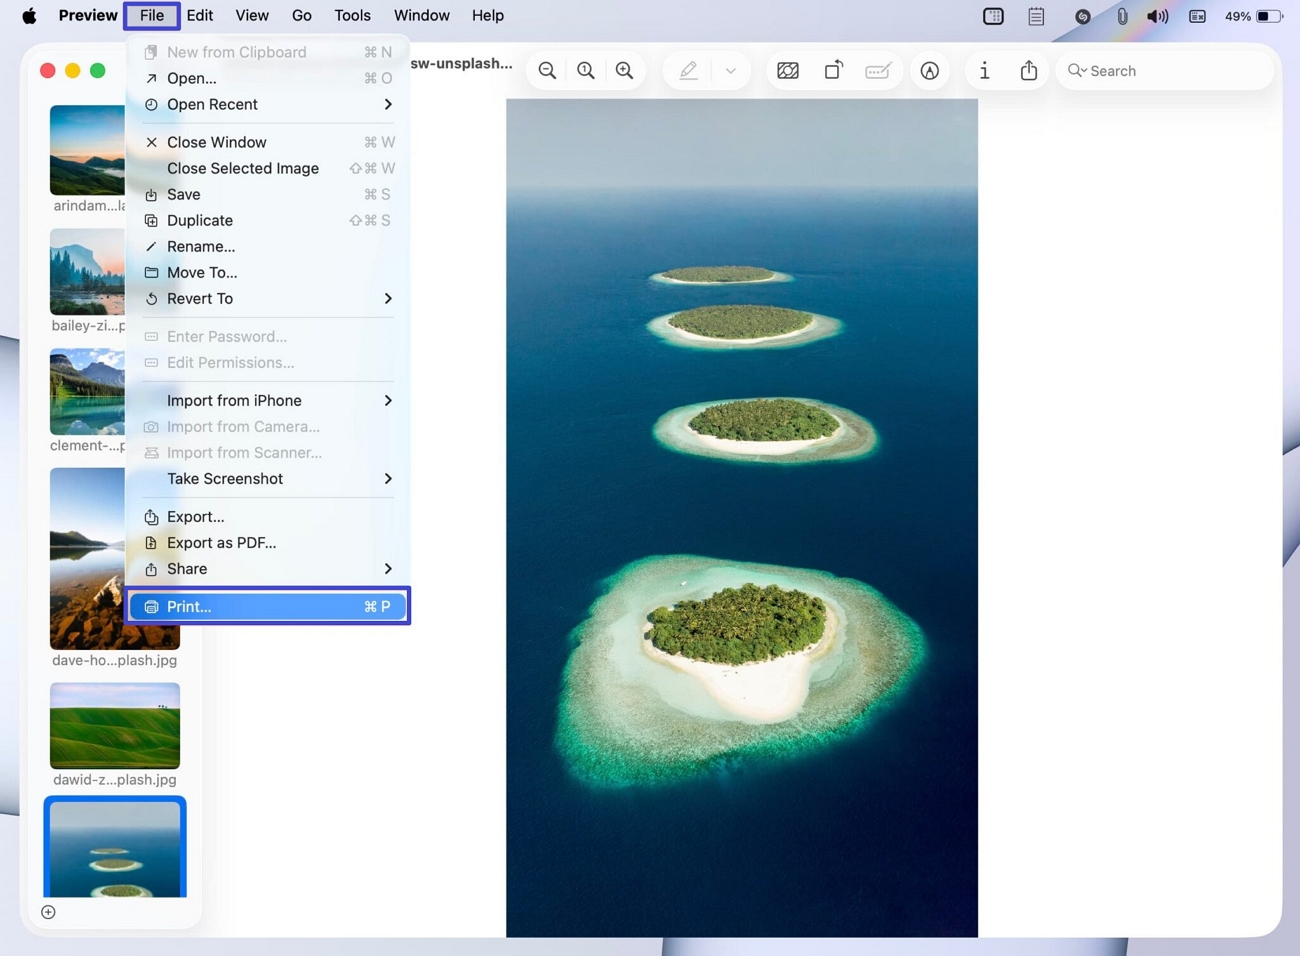Click the rotate image icon
This screenshot has width=1300, height=956.
pyautogui.click(x=833, y=70)
